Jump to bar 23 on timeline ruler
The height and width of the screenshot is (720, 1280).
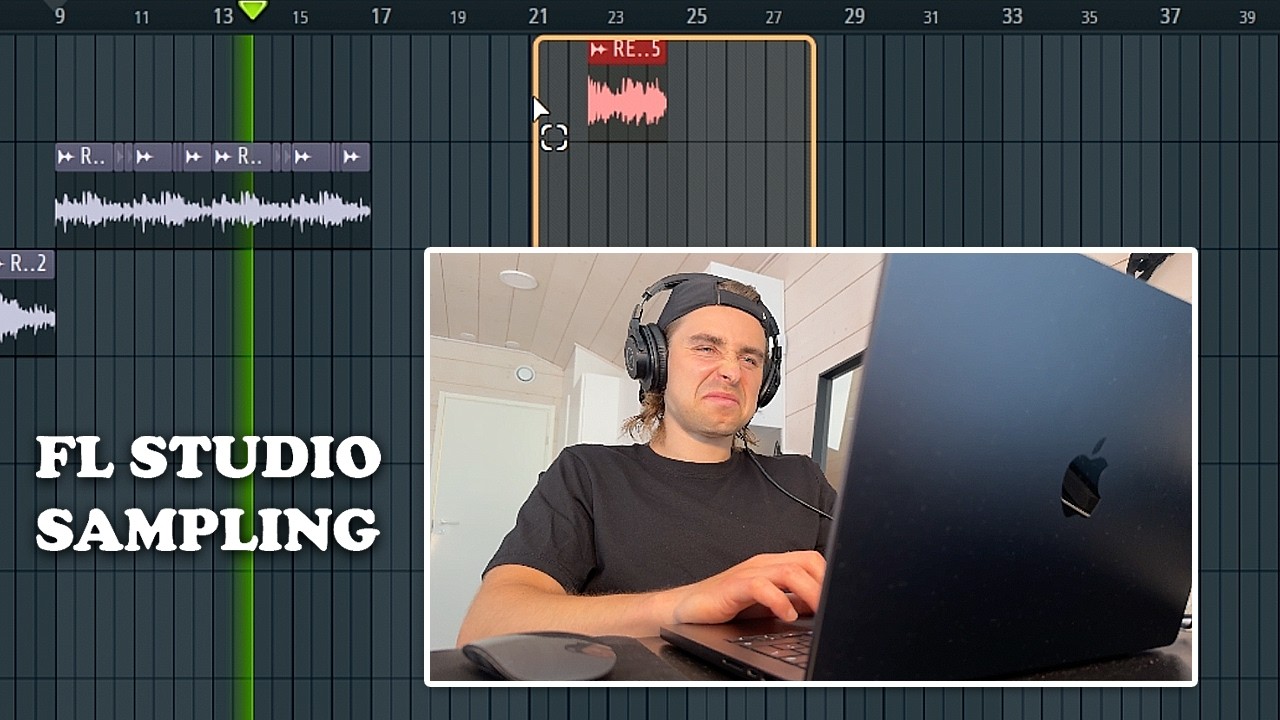(615, 17)
